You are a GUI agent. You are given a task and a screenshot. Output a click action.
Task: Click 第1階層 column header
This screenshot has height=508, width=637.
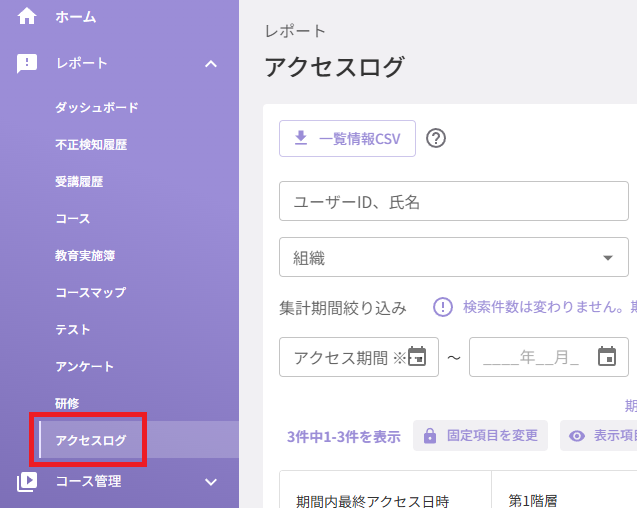[x=533, y=501]
